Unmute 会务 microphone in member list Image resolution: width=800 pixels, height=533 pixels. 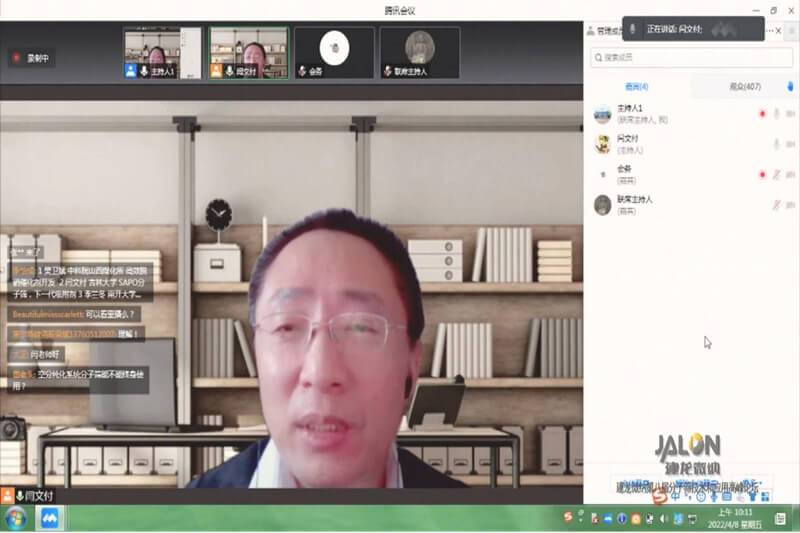[776, 174]
